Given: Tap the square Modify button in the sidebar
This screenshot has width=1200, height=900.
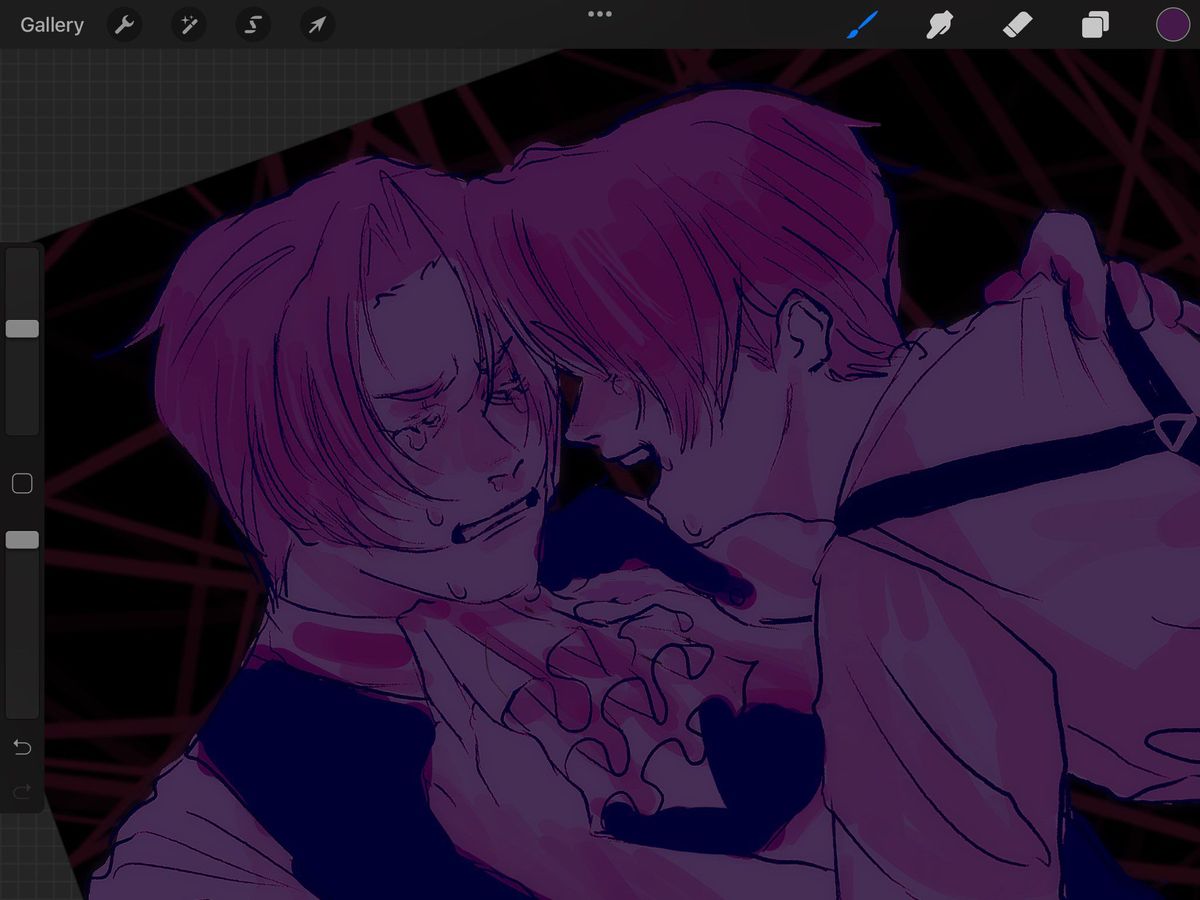Looking at the screenshot, I should (x=22, y=484).
